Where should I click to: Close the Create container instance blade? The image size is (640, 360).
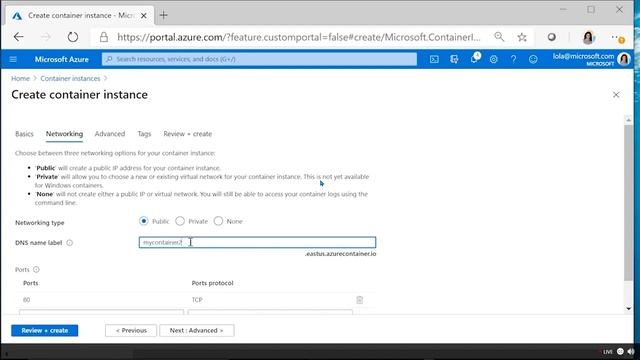(x=616, y=95)
